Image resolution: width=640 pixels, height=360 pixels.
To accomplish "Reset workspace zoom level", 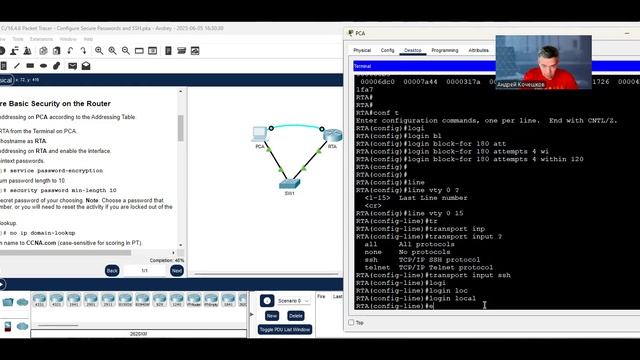I will tap(112, 51).
